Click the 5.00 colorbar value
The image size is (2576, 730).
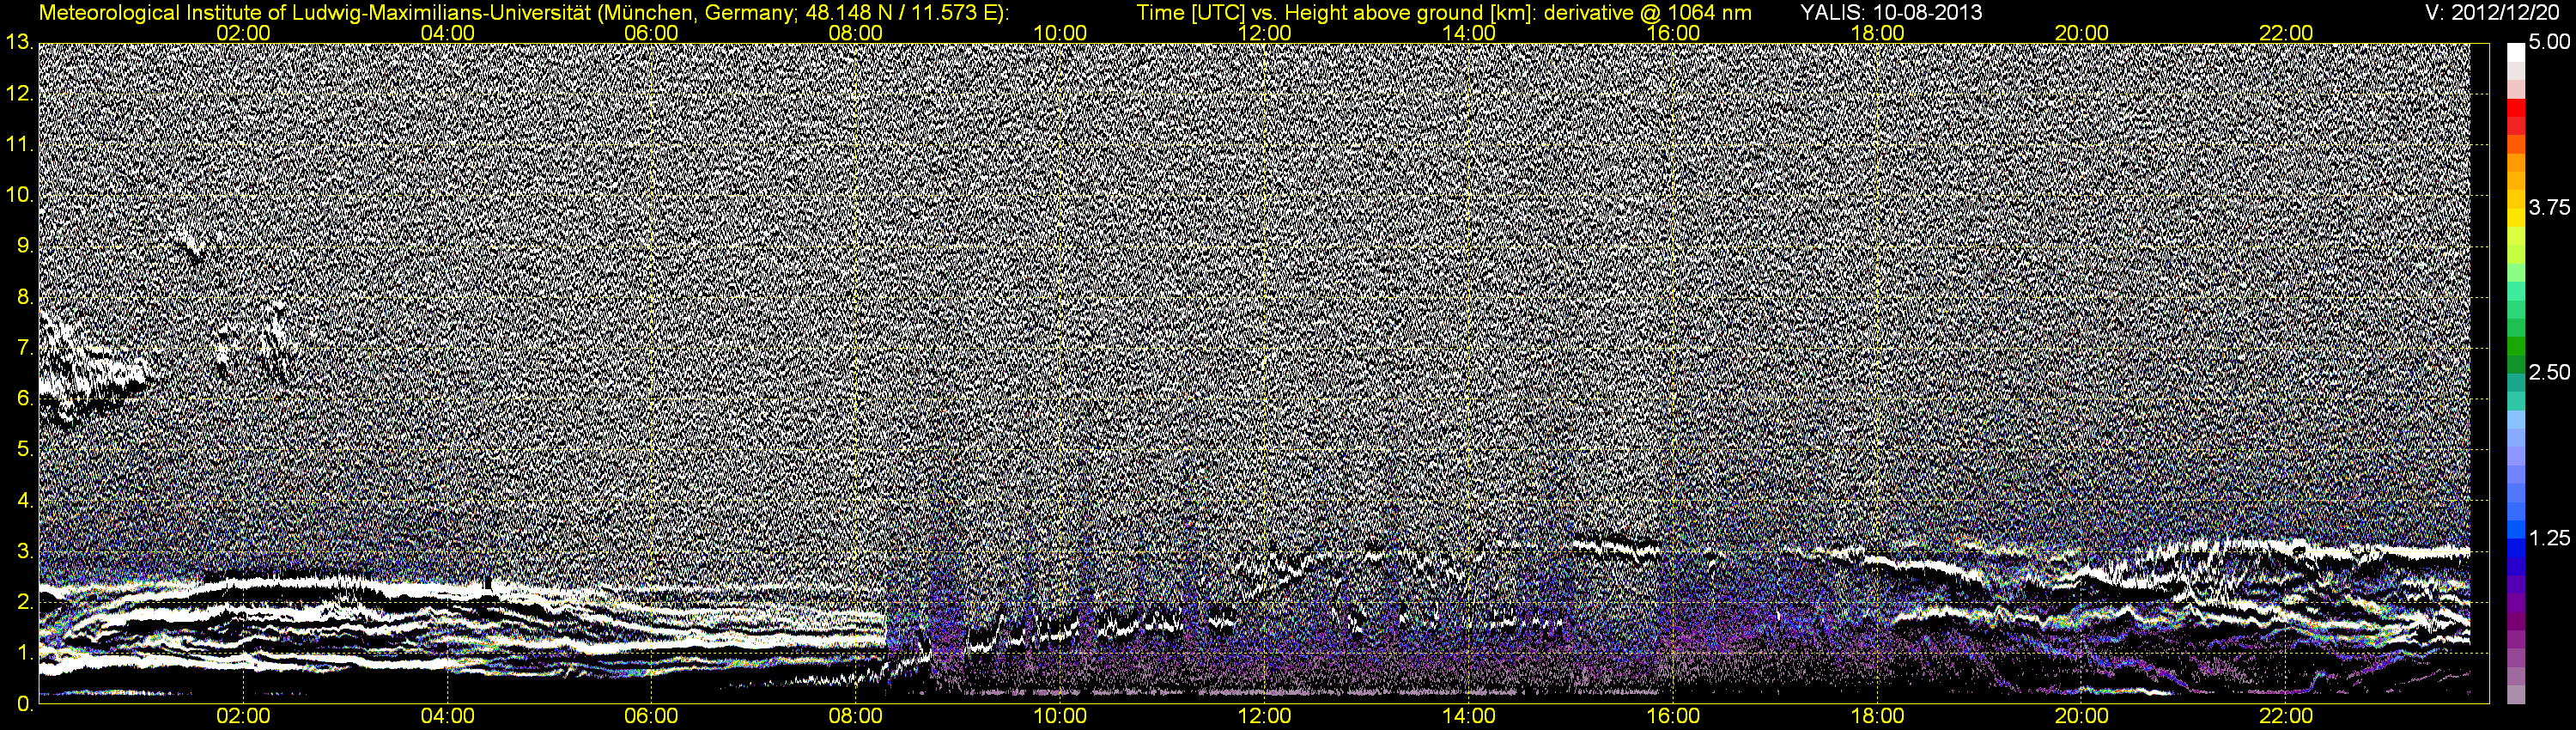(x=2549, y=42)
